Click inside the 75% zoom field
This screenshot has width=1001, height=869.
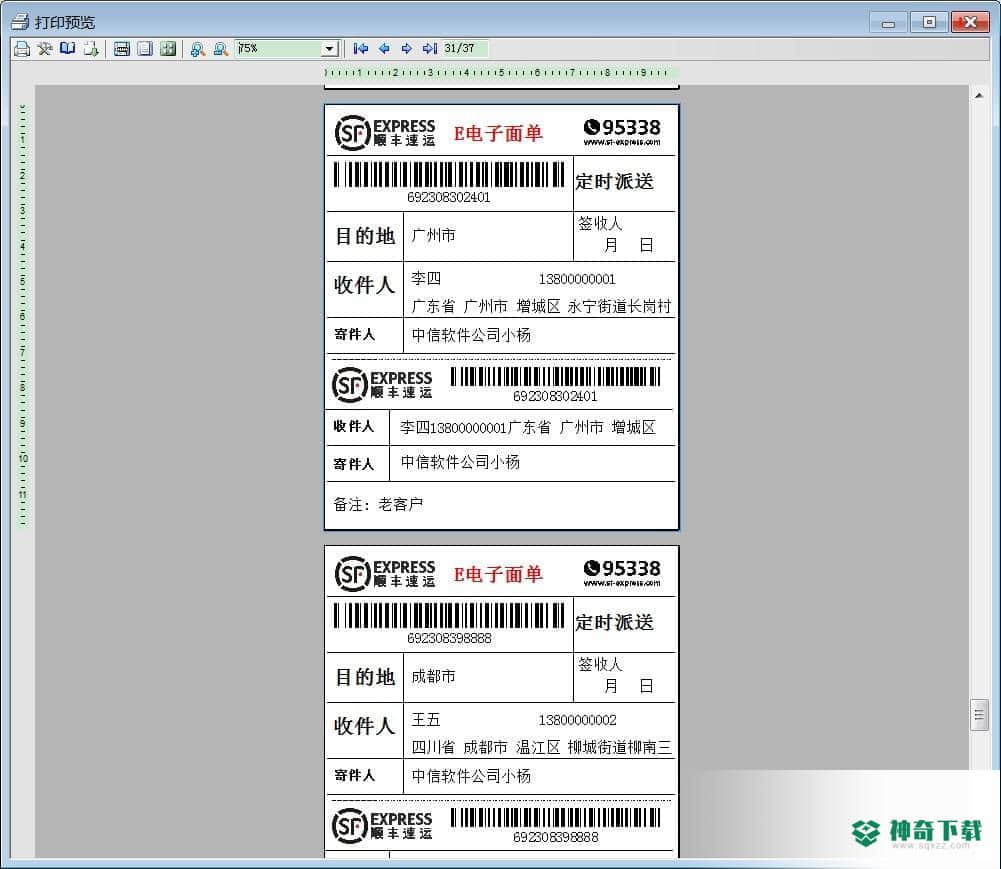tap(279, 49)
